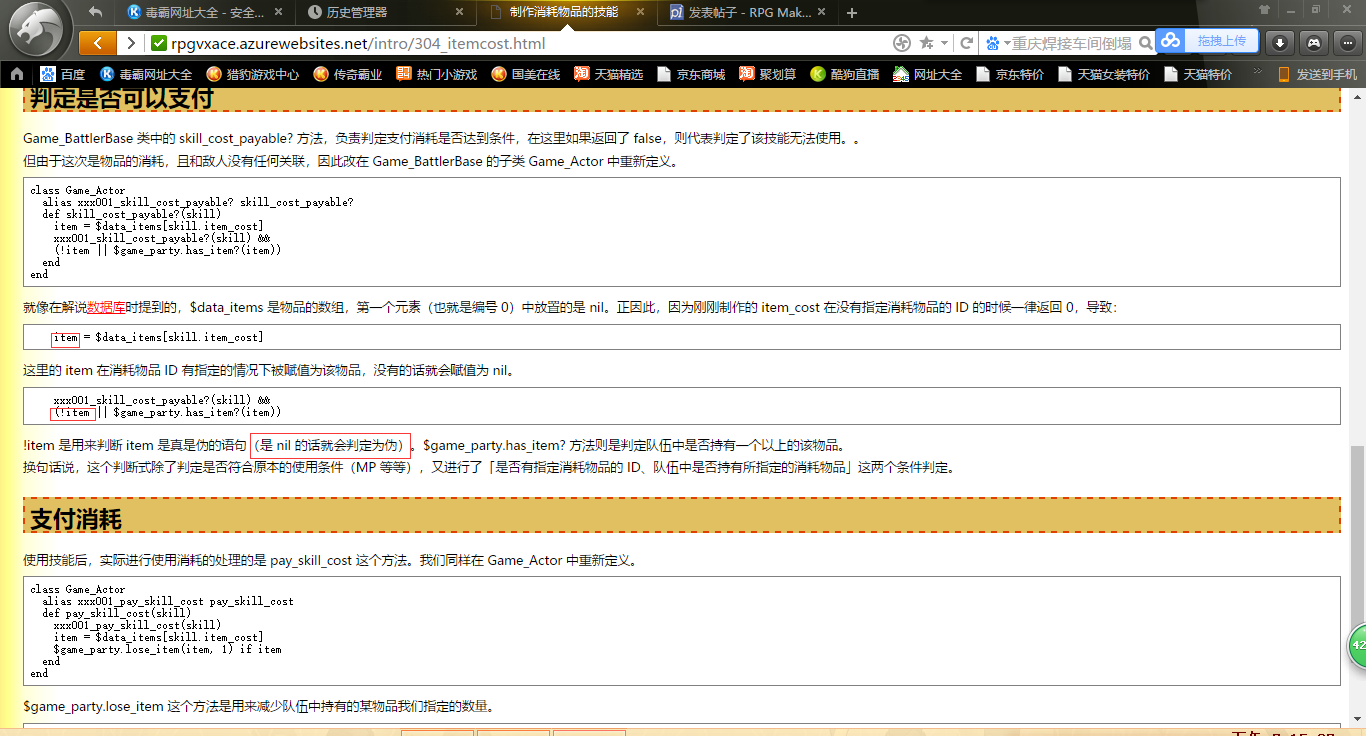Open the 聚划算 bookmark
This screenshot has width=1366, height=736.
tap(767, 74)
